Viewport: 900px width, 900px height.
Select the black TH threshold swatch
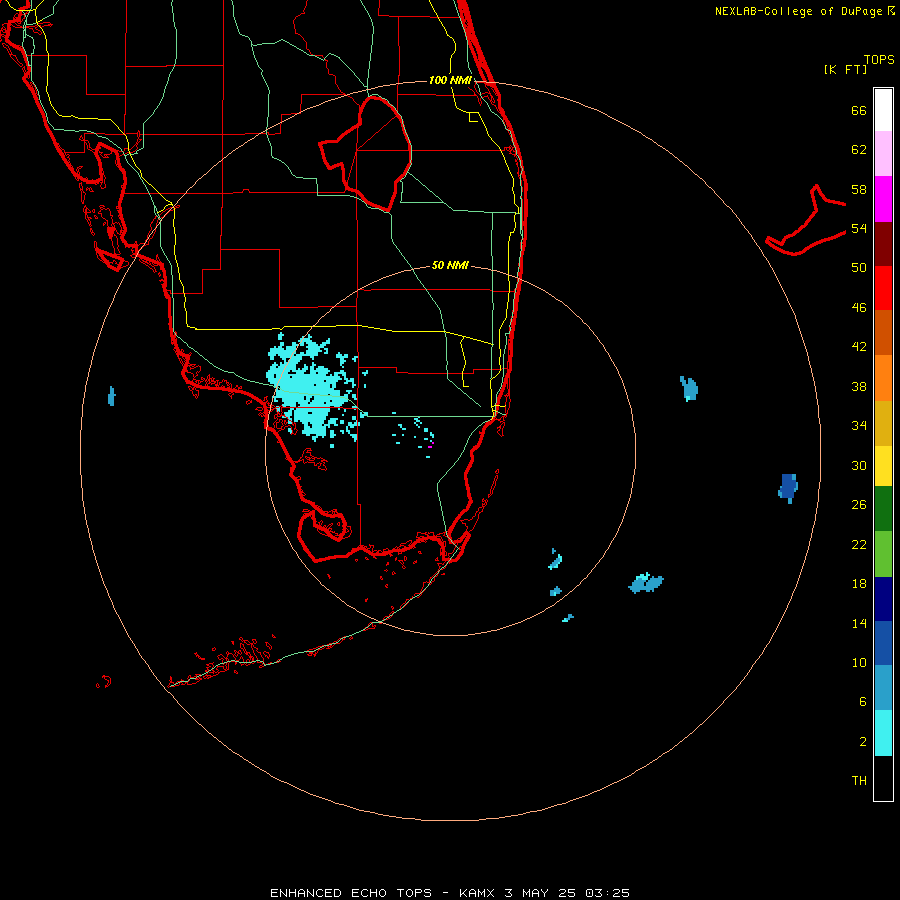click(883, 778)
